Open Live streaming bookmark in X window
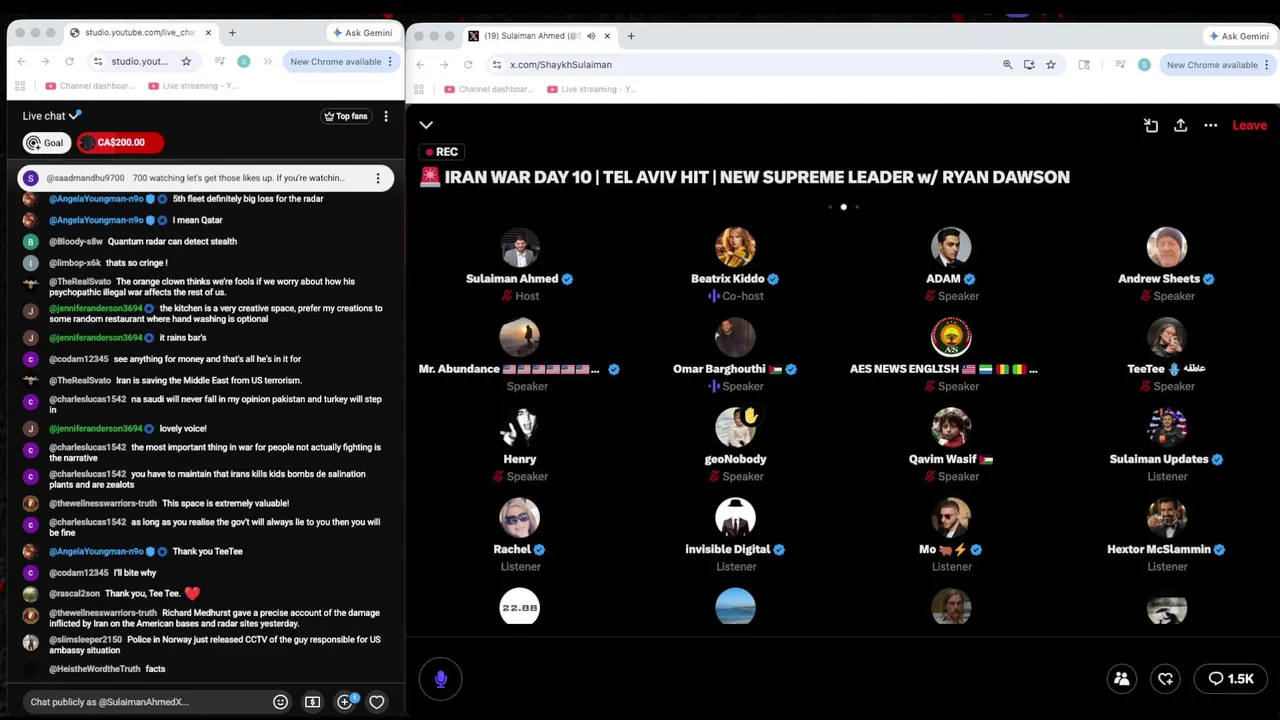Screen dimensions: 1280x720 [593, 89]
